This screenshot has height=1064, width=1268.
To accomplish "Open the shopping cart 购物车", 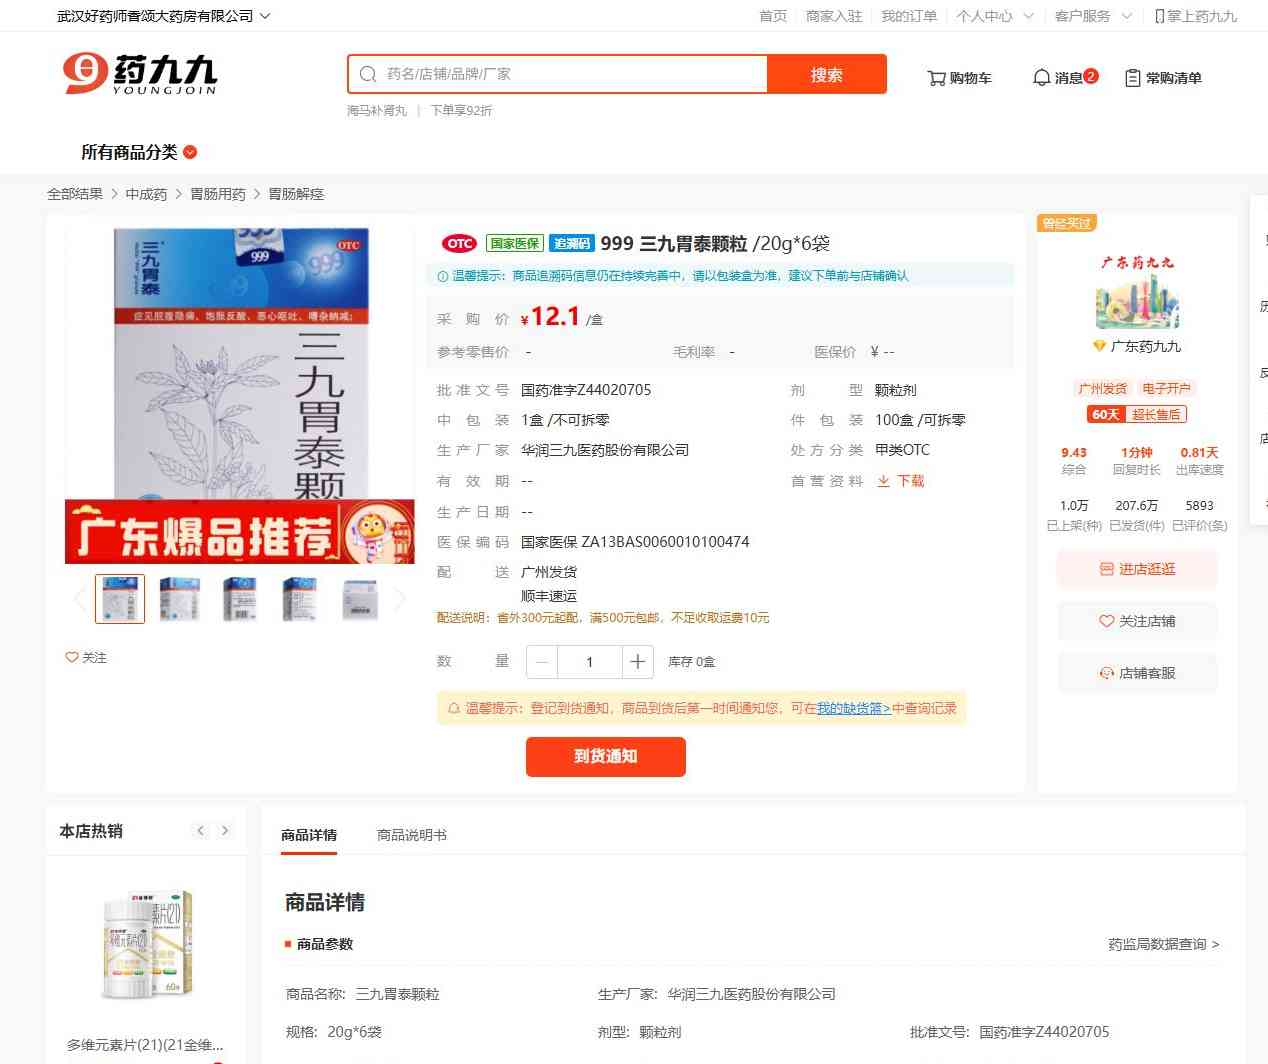I will pyautogui.click(x=959, y=78).
